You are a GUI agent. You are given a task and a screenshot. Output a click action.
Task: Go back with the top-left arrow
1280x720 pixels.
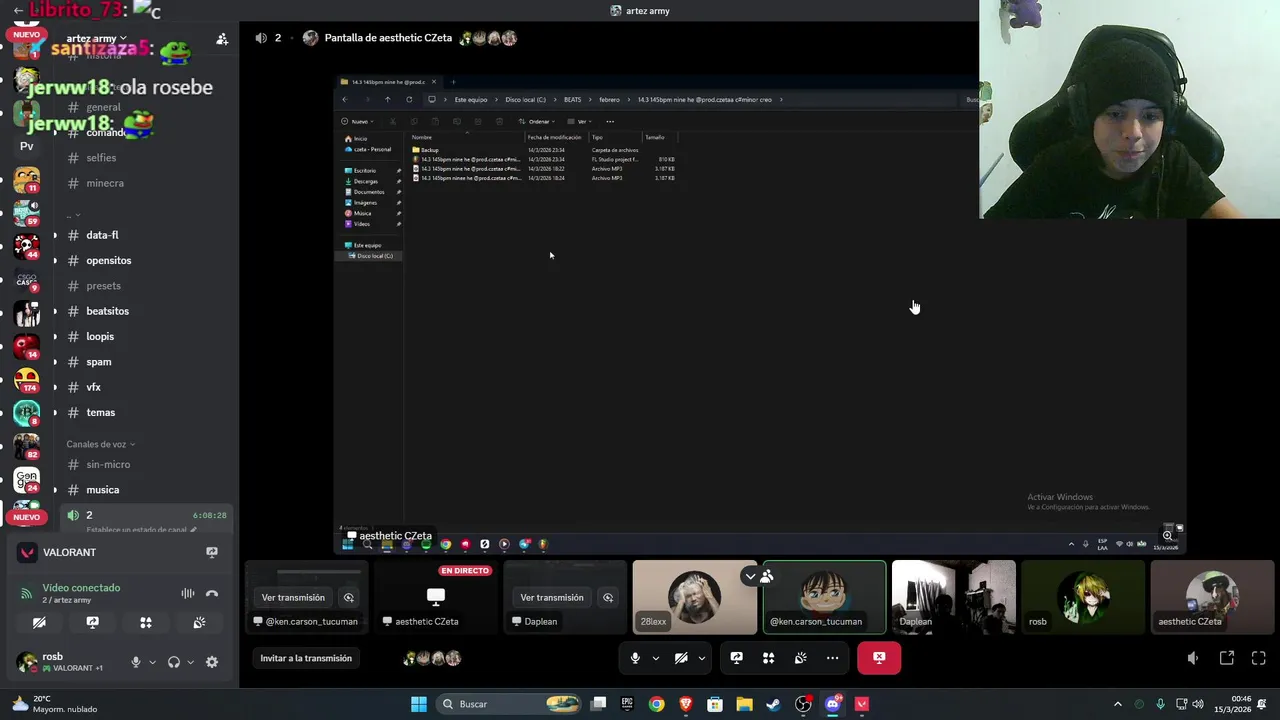(x=18, y=11)
